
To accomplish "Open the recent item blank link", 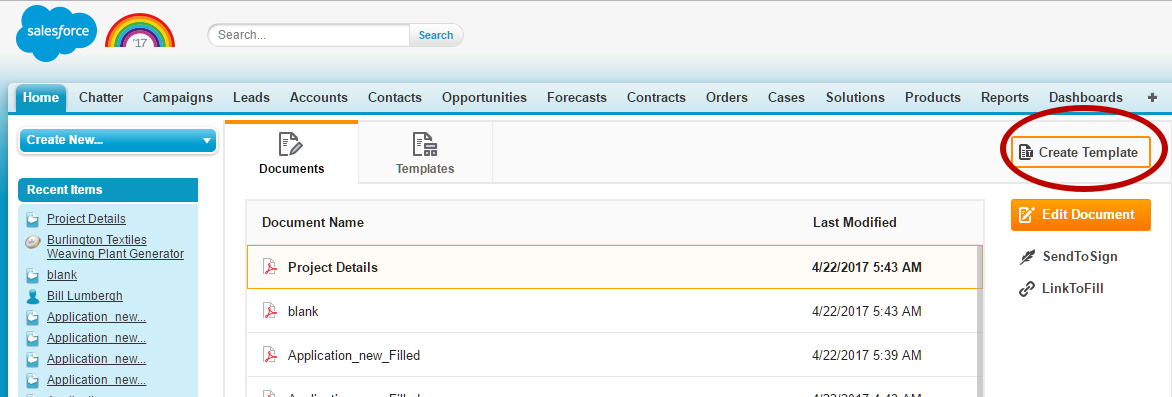I will [x=62, y=275].
